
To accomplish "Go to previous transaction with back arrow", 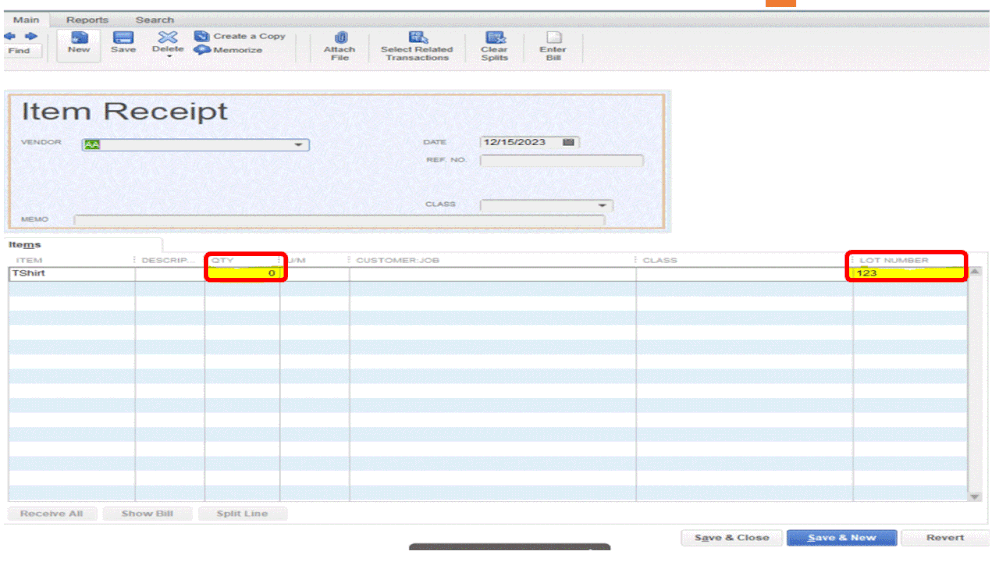I will [10, 36].
